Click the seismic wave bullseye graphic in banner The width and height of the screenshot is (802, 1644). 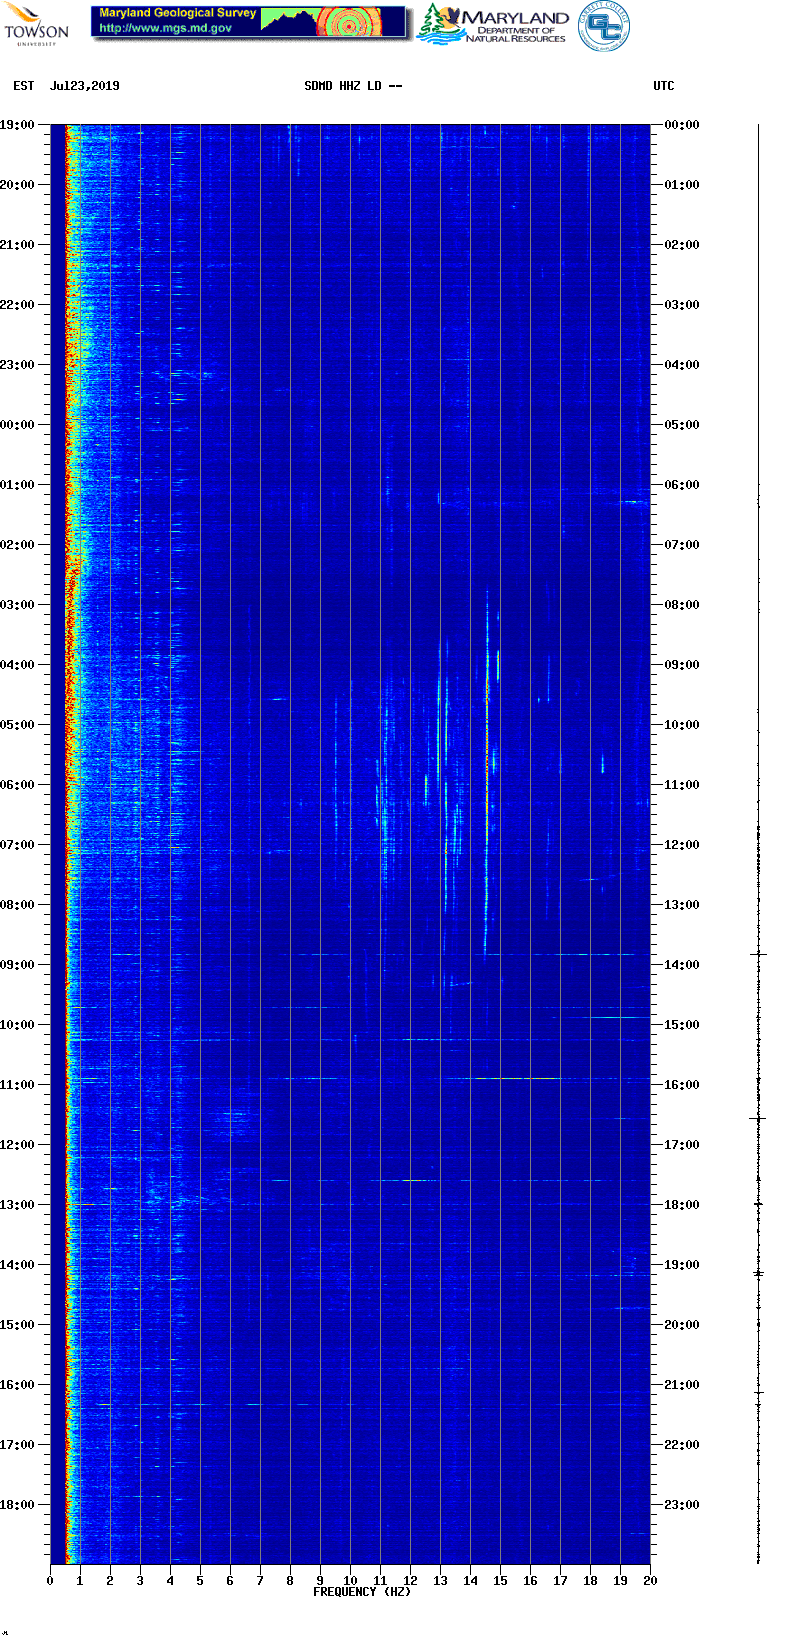coord(351,23)
